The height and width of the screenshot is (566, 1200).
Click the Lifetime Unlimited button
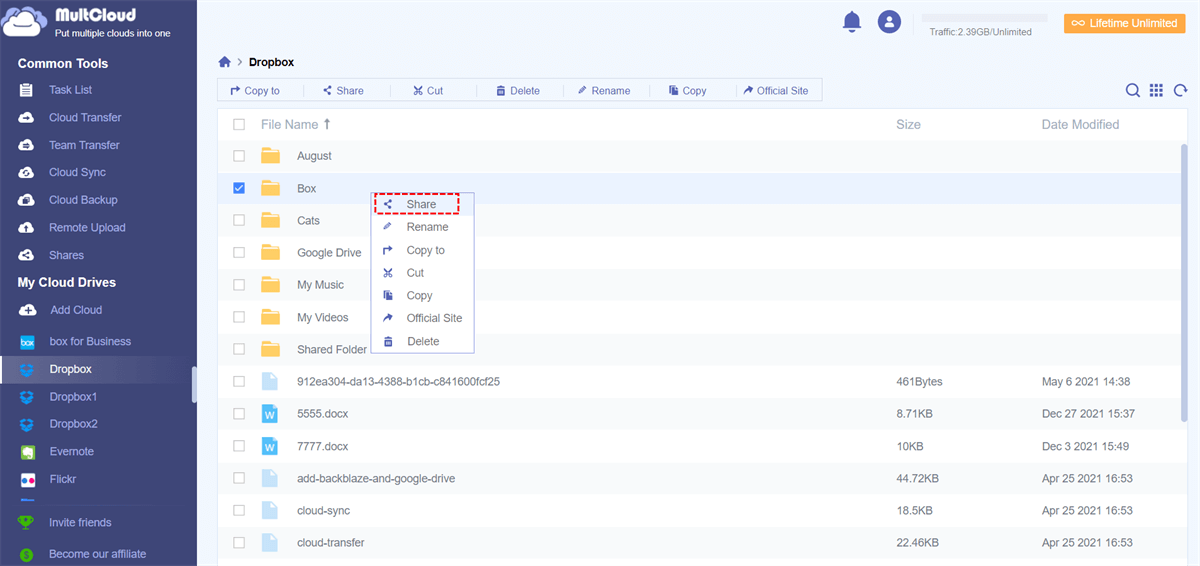pos(1124,23)
